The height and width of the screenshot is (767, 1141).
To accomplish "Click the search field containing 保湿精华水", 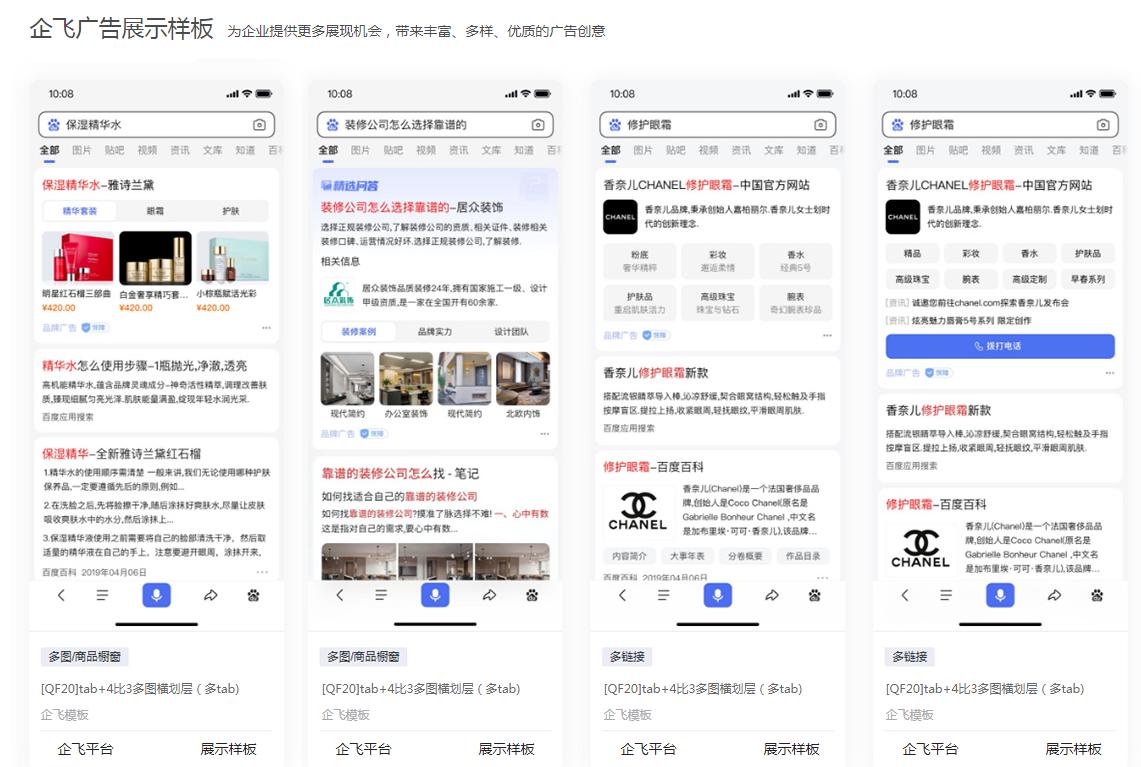I will pyautogui.click(x=156, y=125).
